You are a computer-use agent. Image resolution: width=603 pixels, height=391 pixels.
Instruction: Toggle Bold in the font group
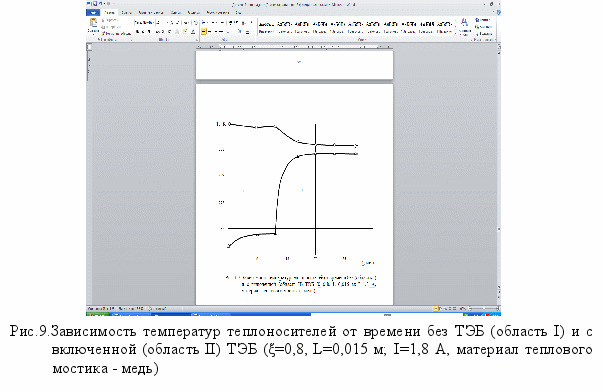(x=137, y=32)
